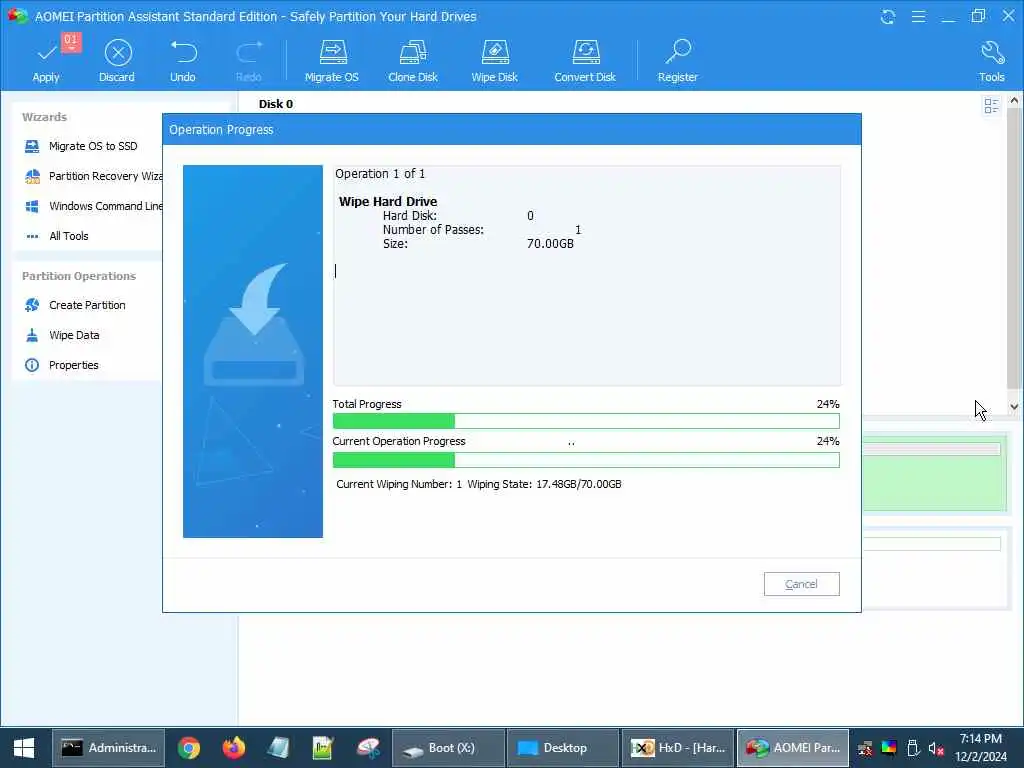This screenshot has height=768, width=1024.
Task: Apply pending operations with Apply icon
Action: click(46, 59)
